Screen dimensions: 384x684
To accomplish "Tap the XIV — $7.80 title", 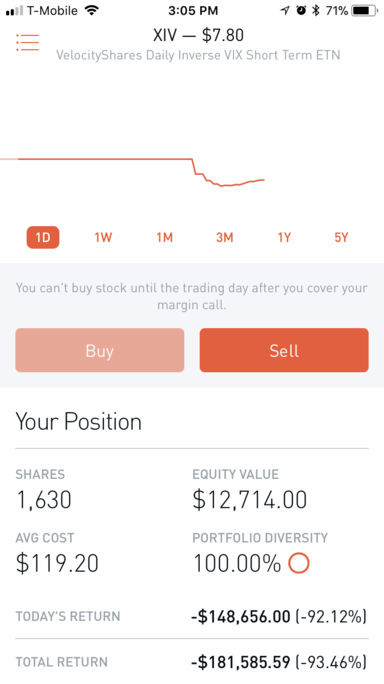I will click(x=198, y=35).
